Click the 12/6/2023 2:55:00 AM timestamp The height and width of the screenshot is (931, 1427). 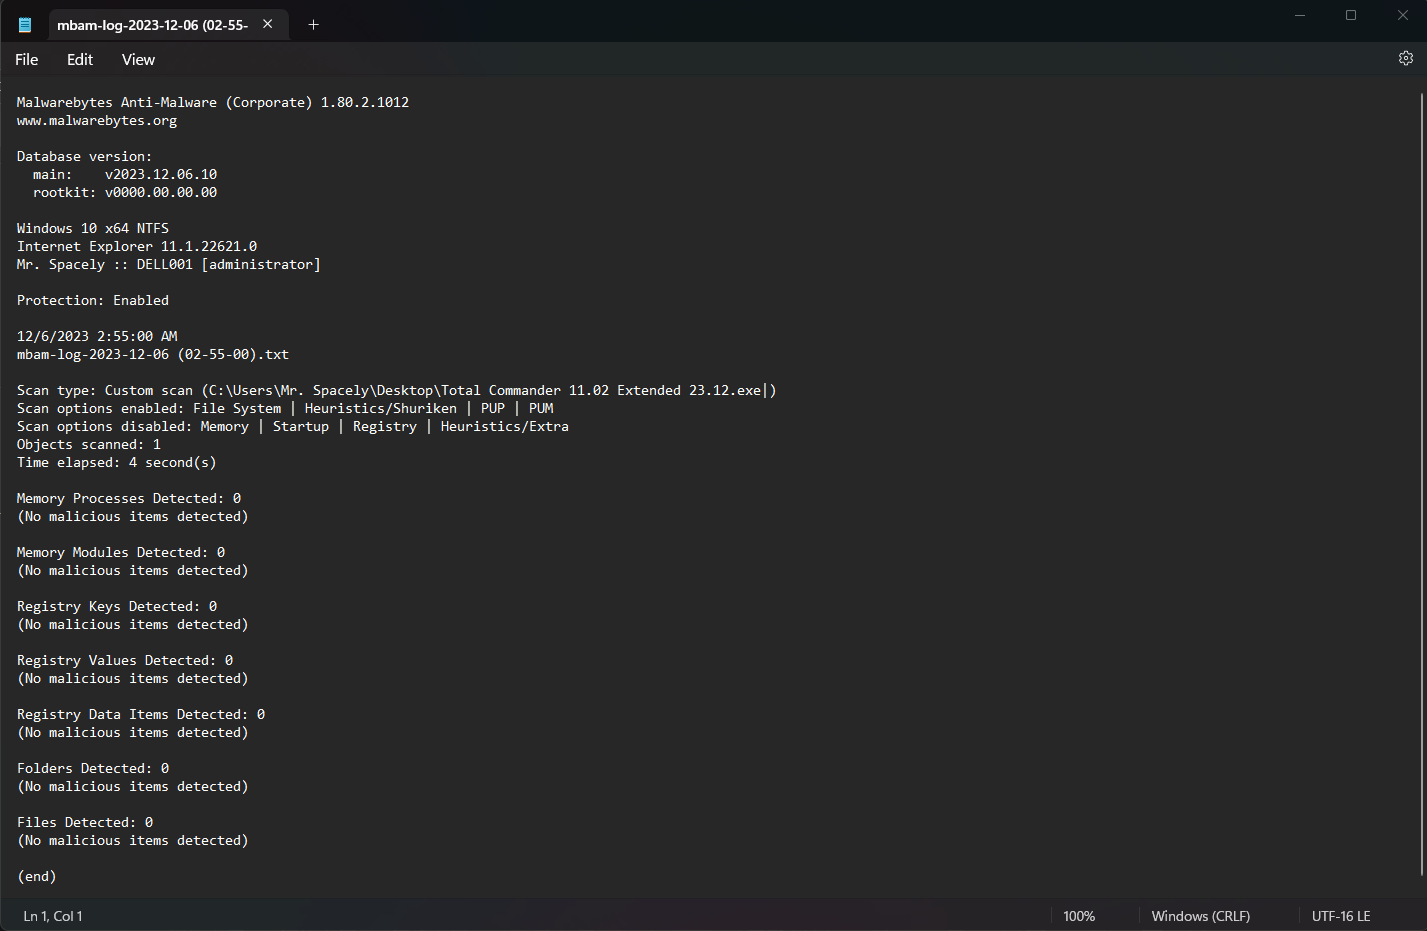pyautogui.click(x=97, y=336)
